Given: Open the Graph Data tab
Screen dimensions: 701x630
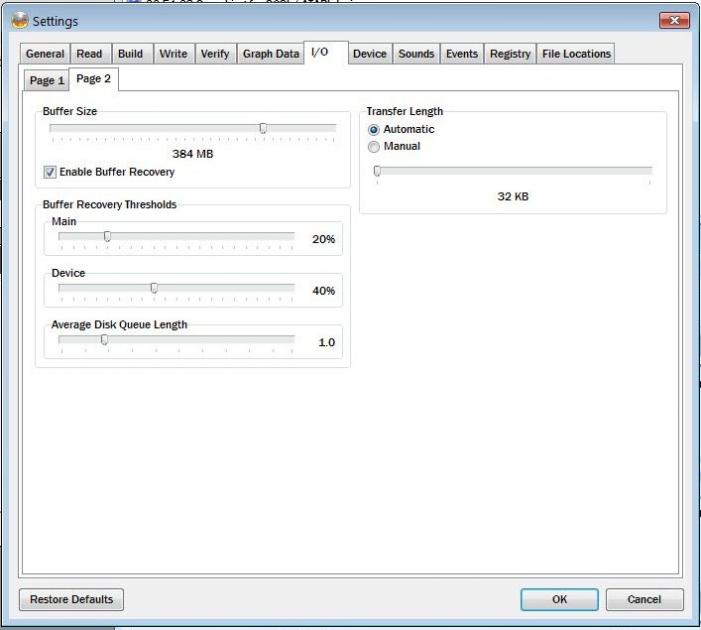Looking at the screenshot, I should point(271,54).
